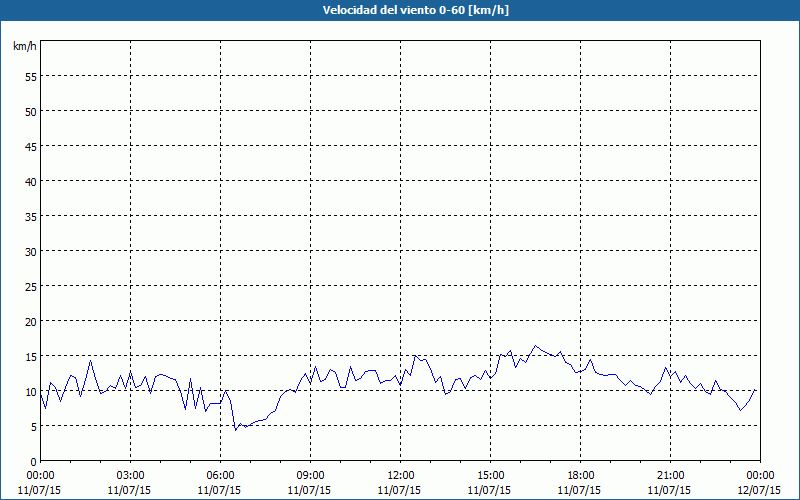Screen dimensions: 800x500
Task: Click the y-axis value 25
Action: tap(31, 286)
